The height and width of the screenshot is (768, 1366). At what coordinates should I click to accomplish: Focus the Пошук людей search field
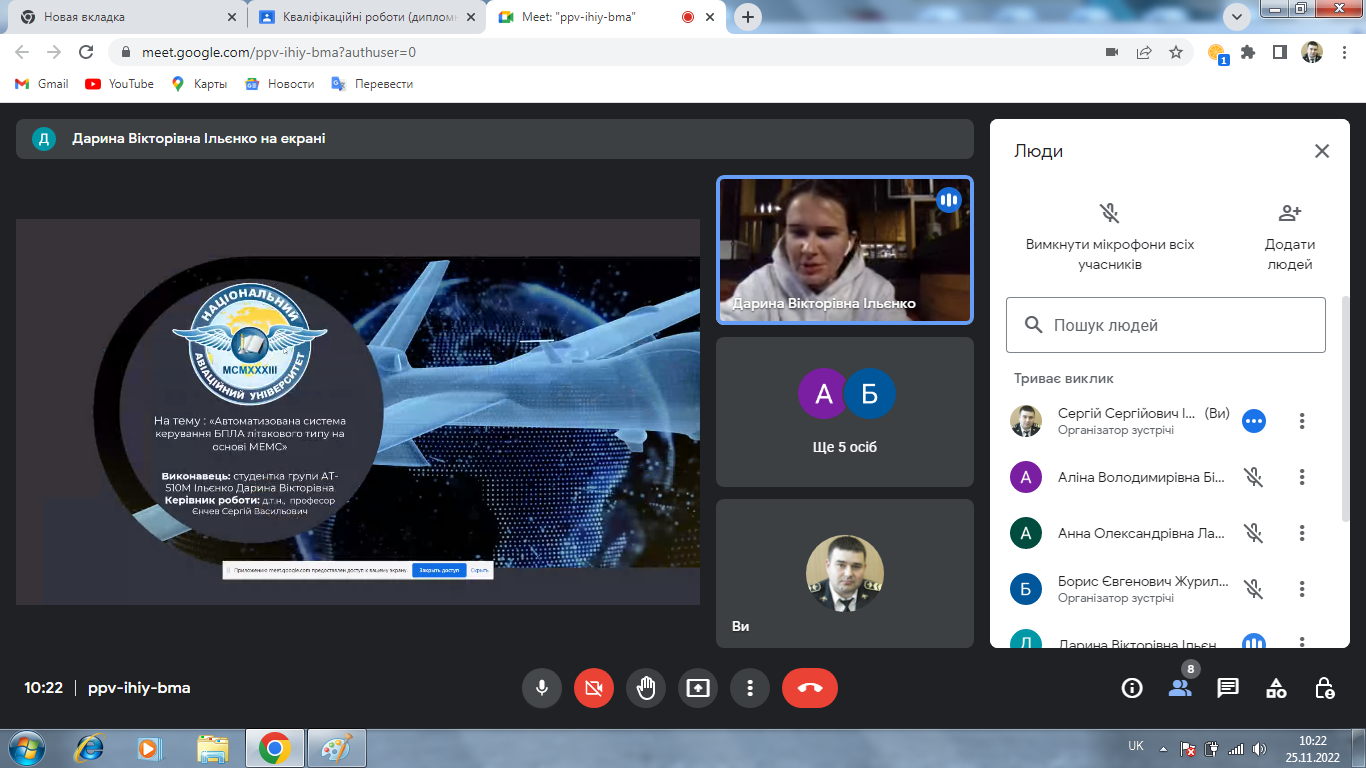(1166, 325)
